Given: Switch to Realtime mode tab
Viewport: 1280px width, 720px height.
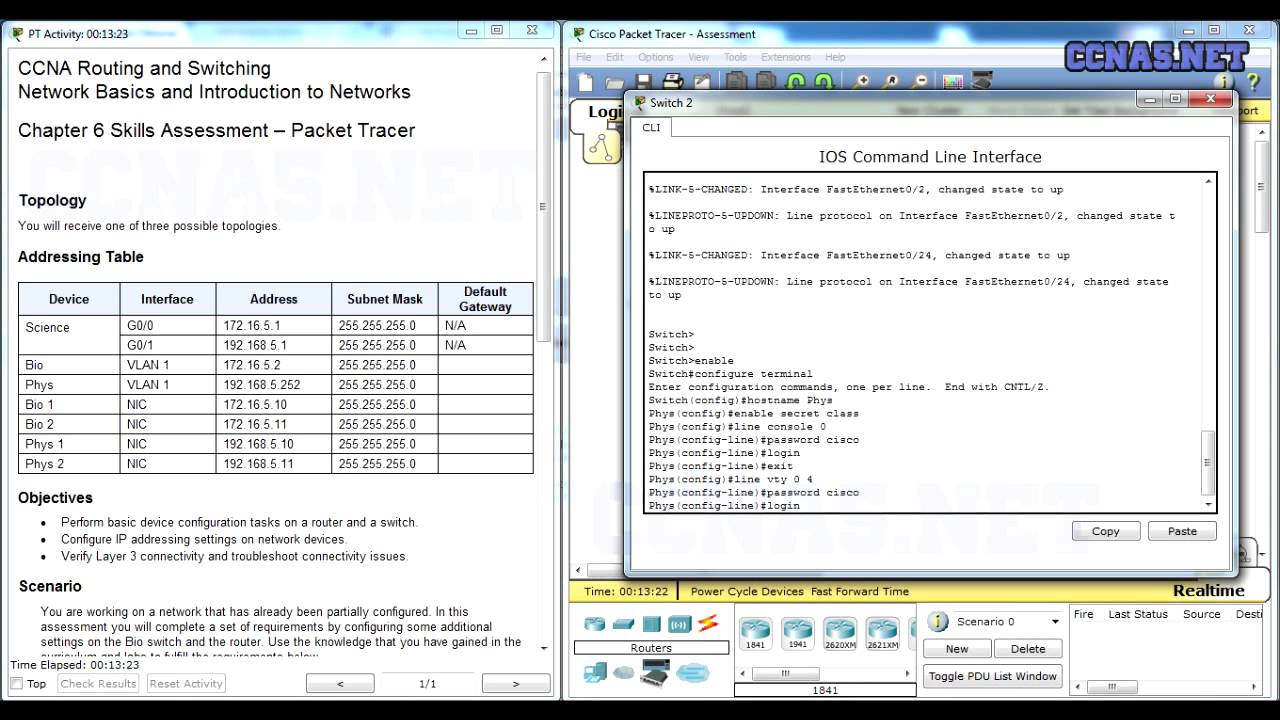Looking at the screenshot, I should pos(1209,590).
